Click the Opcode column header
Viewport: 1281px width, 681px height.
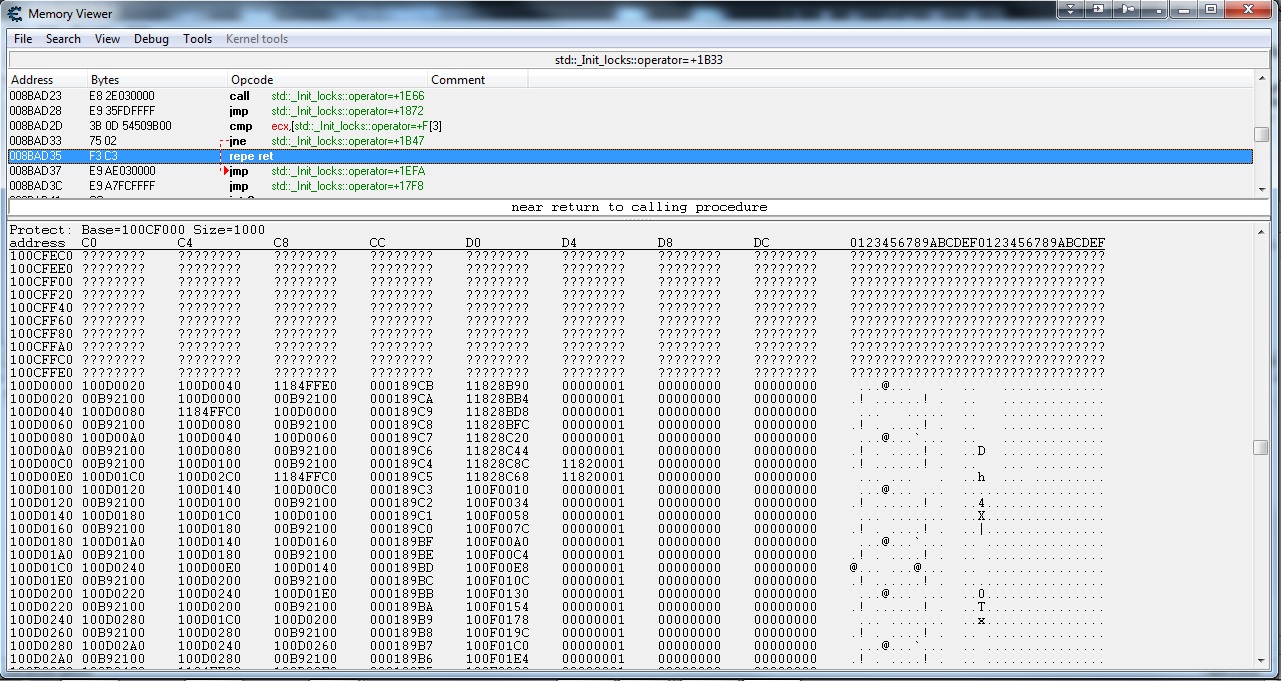[252, 80]
